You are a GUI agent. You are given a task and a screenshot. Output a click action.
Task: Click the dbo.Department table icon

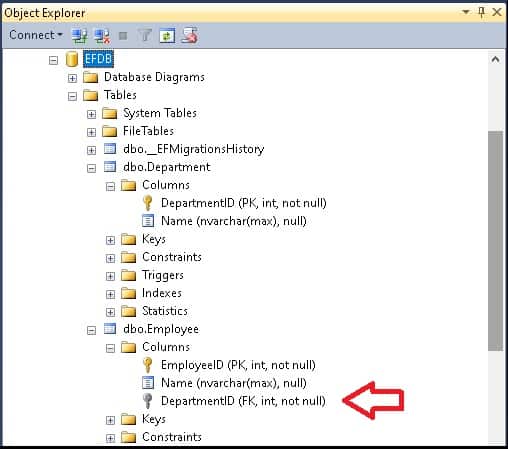coord(110,167)
